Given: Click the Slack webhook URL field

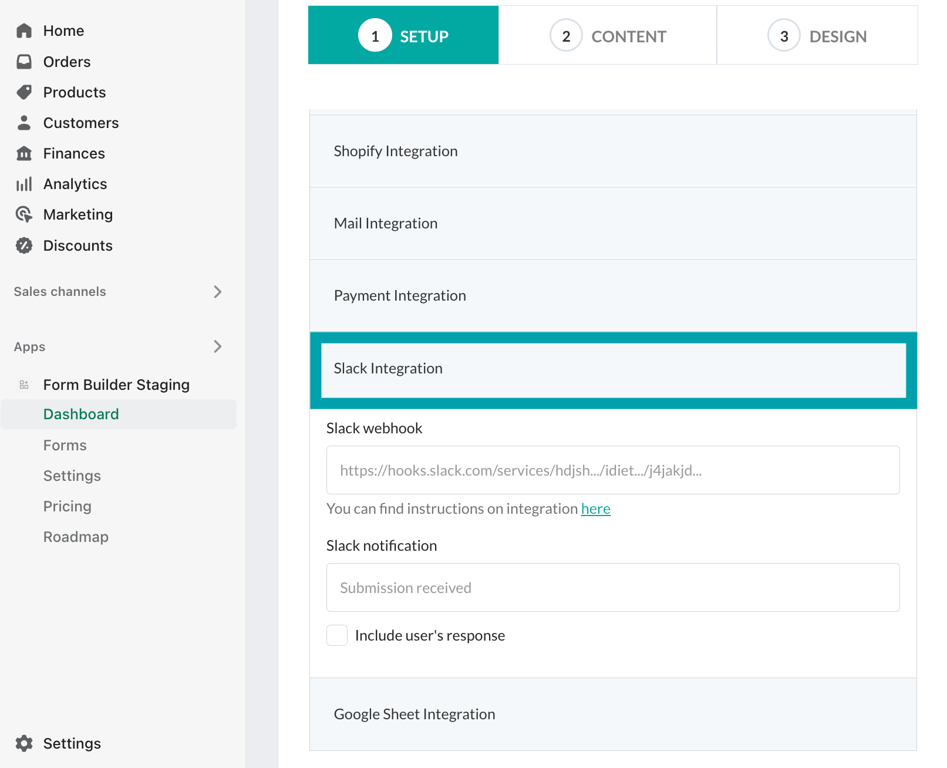Looking at the screenshot, I should point(612,470).
